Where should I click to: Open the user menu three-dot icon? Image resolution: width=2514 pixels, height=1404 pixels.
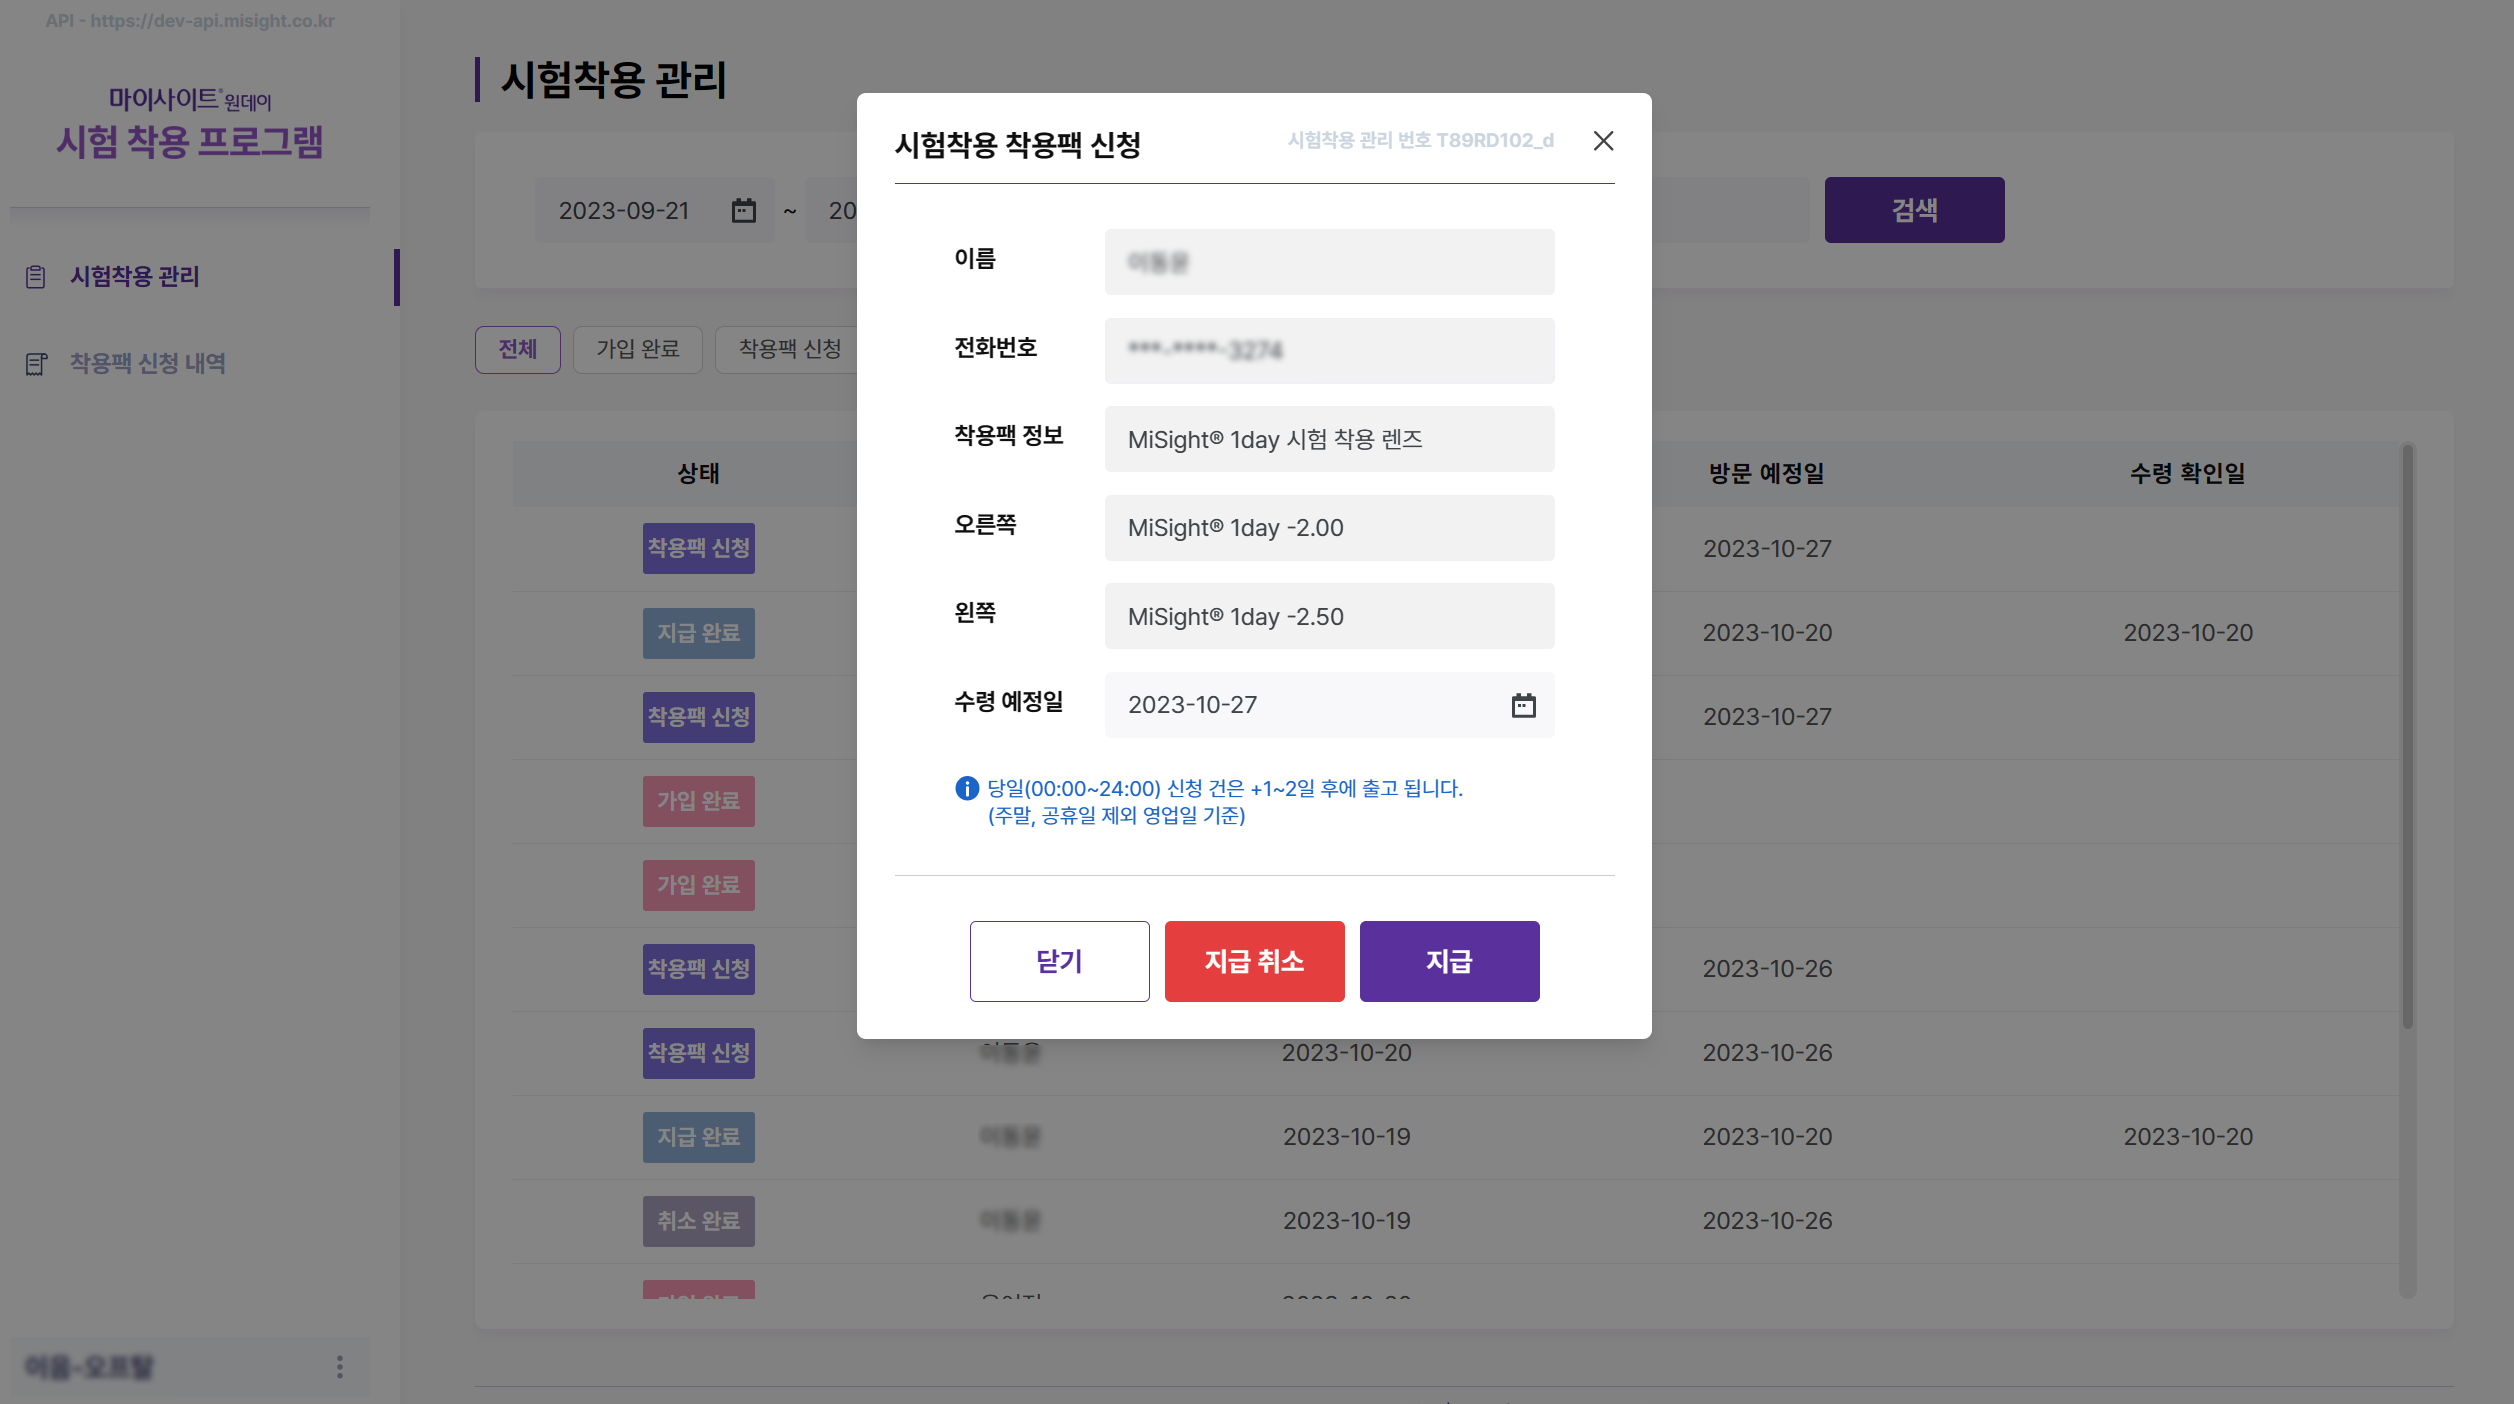coord(340,1366)
